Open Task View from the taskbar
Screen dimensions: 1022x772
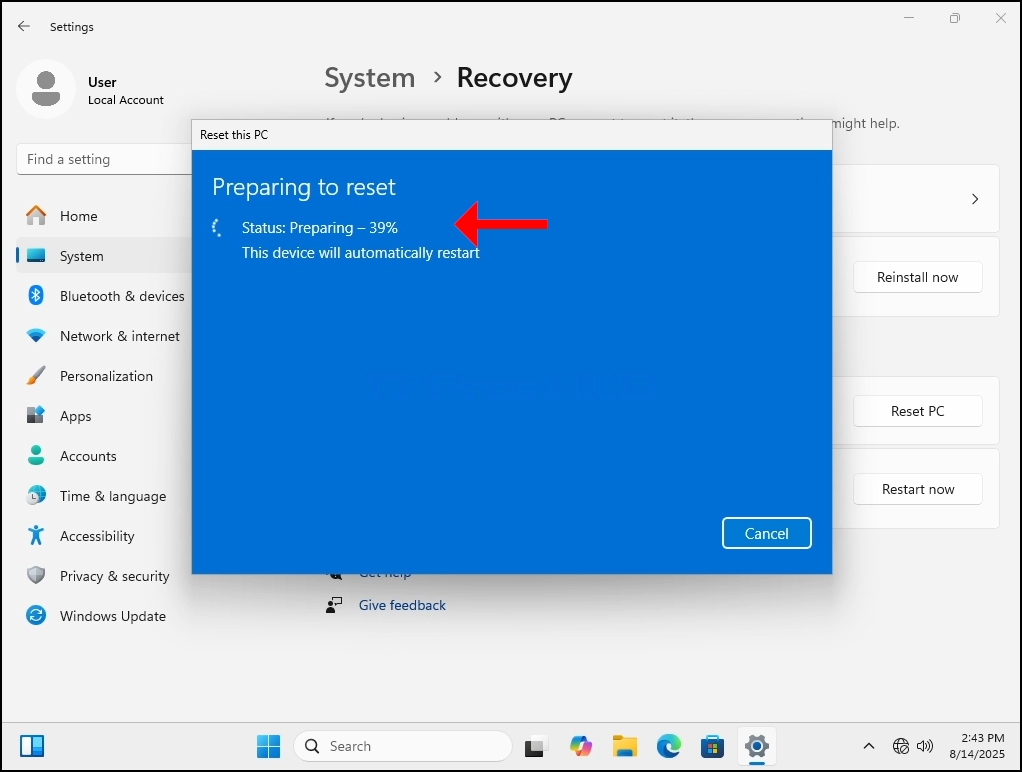click(536, 747)
